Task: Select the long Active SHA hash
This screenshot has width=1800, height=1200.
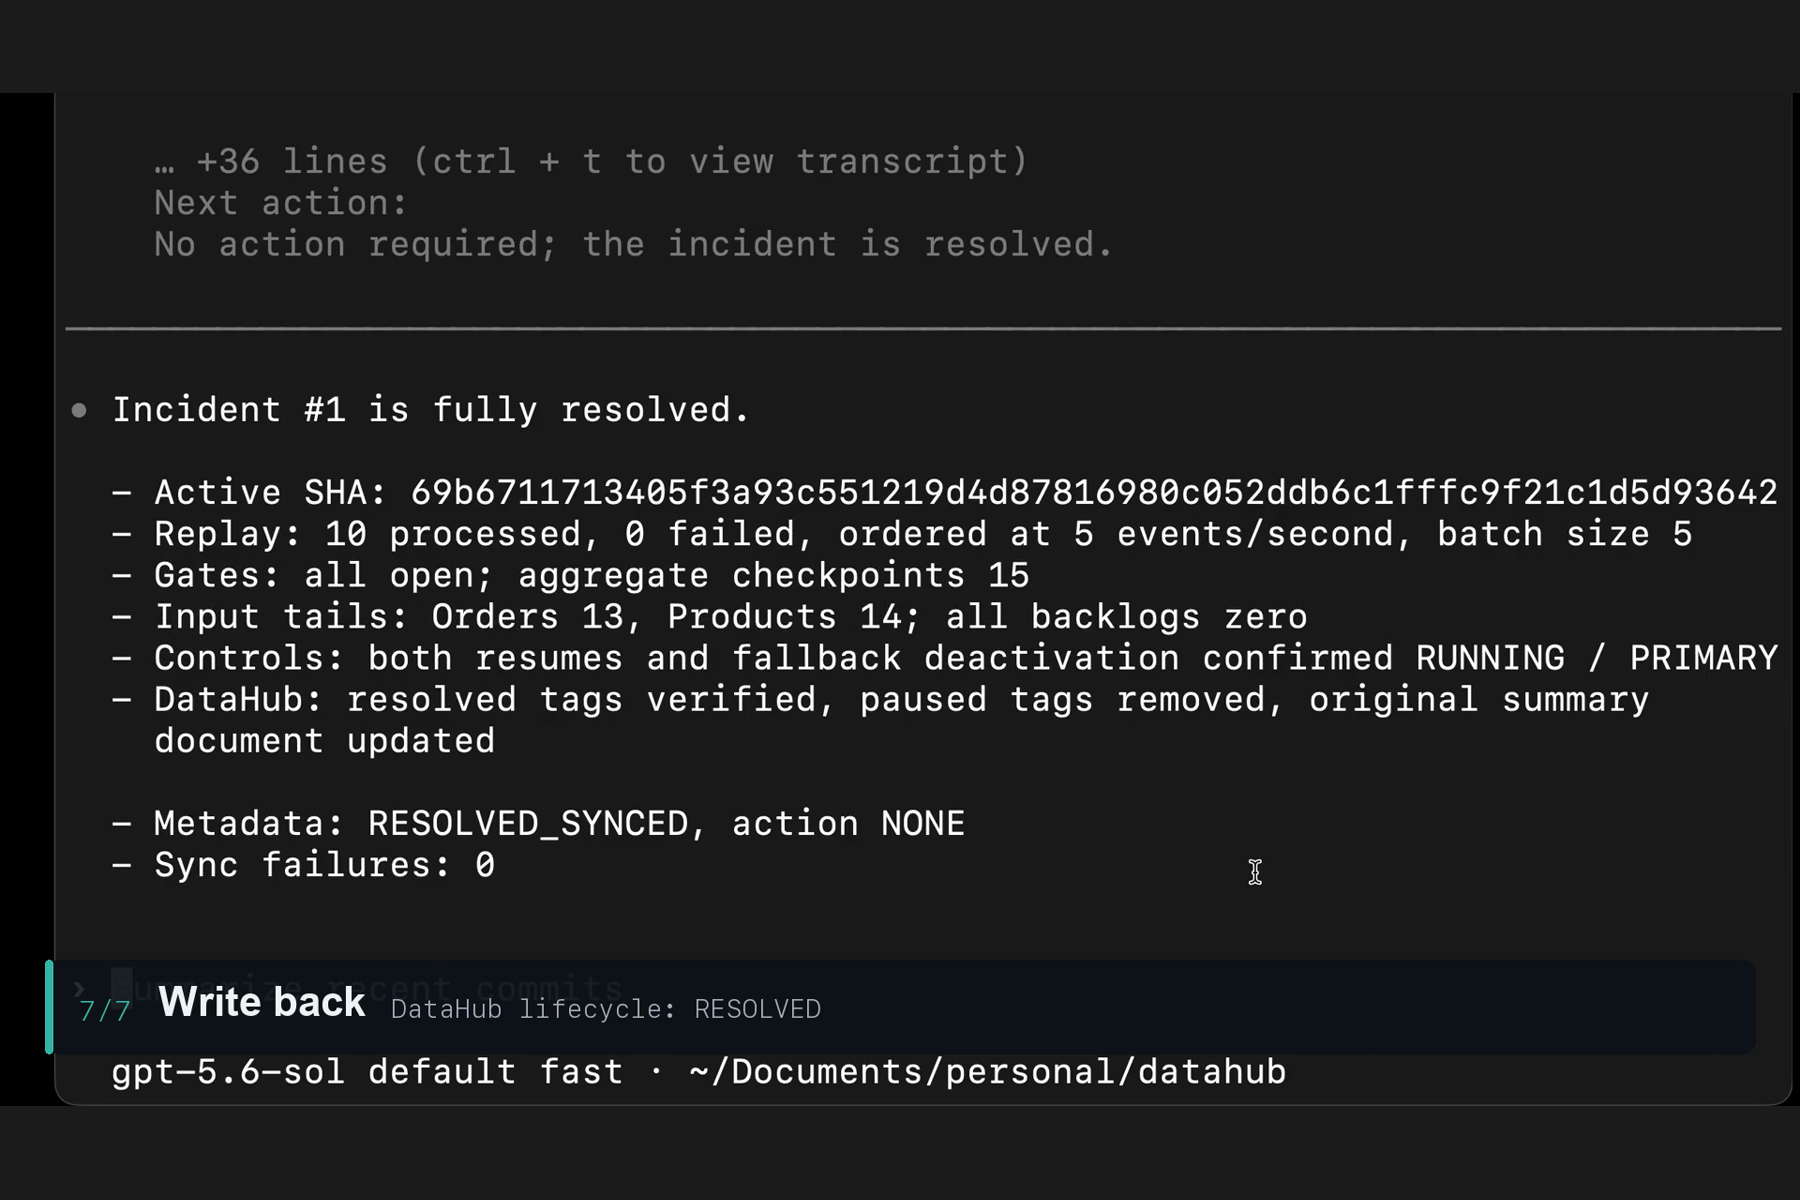Action: point(1094,492)
